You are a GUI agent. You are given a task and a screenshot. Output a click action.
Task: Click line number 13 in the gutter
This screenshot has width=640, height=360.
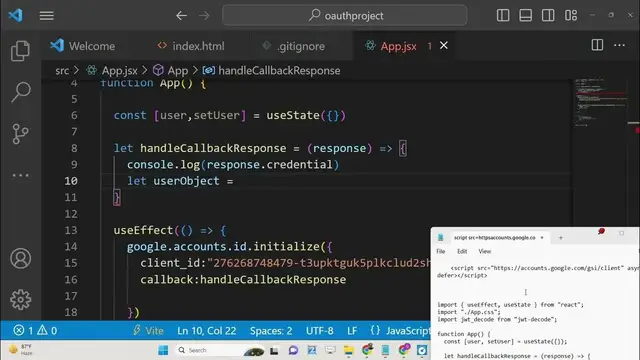71,230
